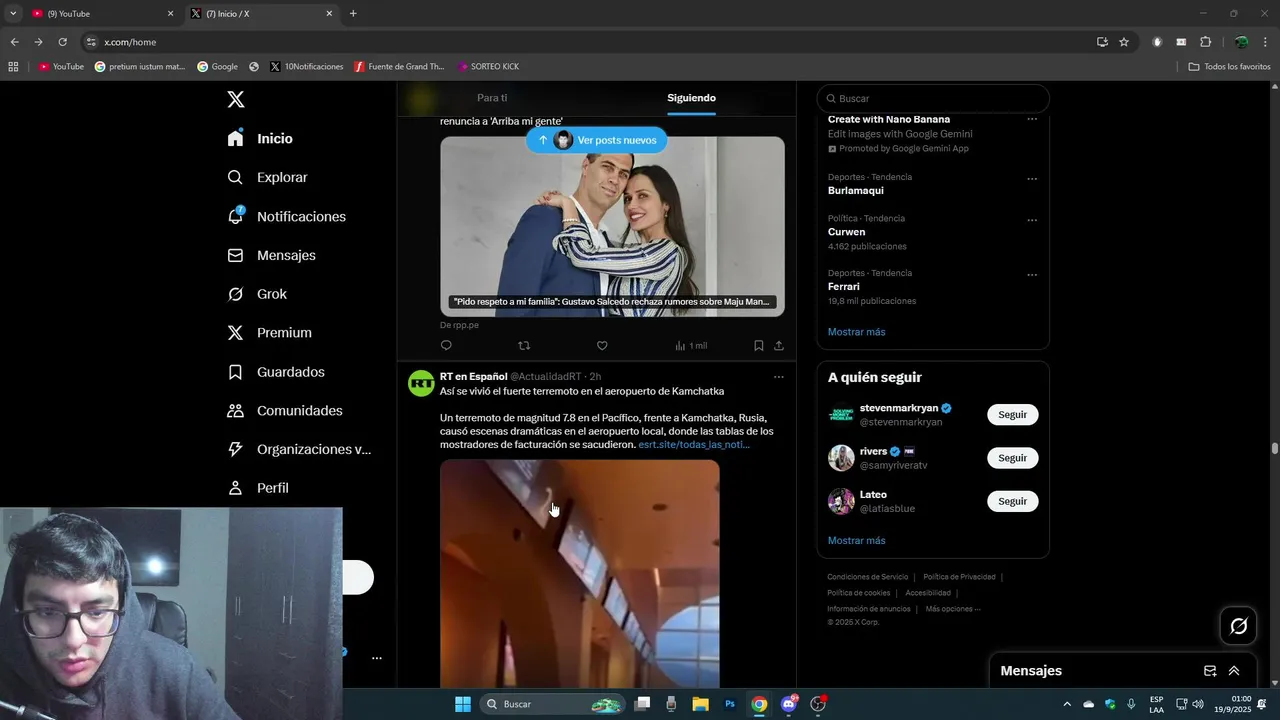Image resolution: width=1280 pixels, height=720 pixels.
Task: Open more options for Ferrari trend
Action: (x=1032, y=275)
